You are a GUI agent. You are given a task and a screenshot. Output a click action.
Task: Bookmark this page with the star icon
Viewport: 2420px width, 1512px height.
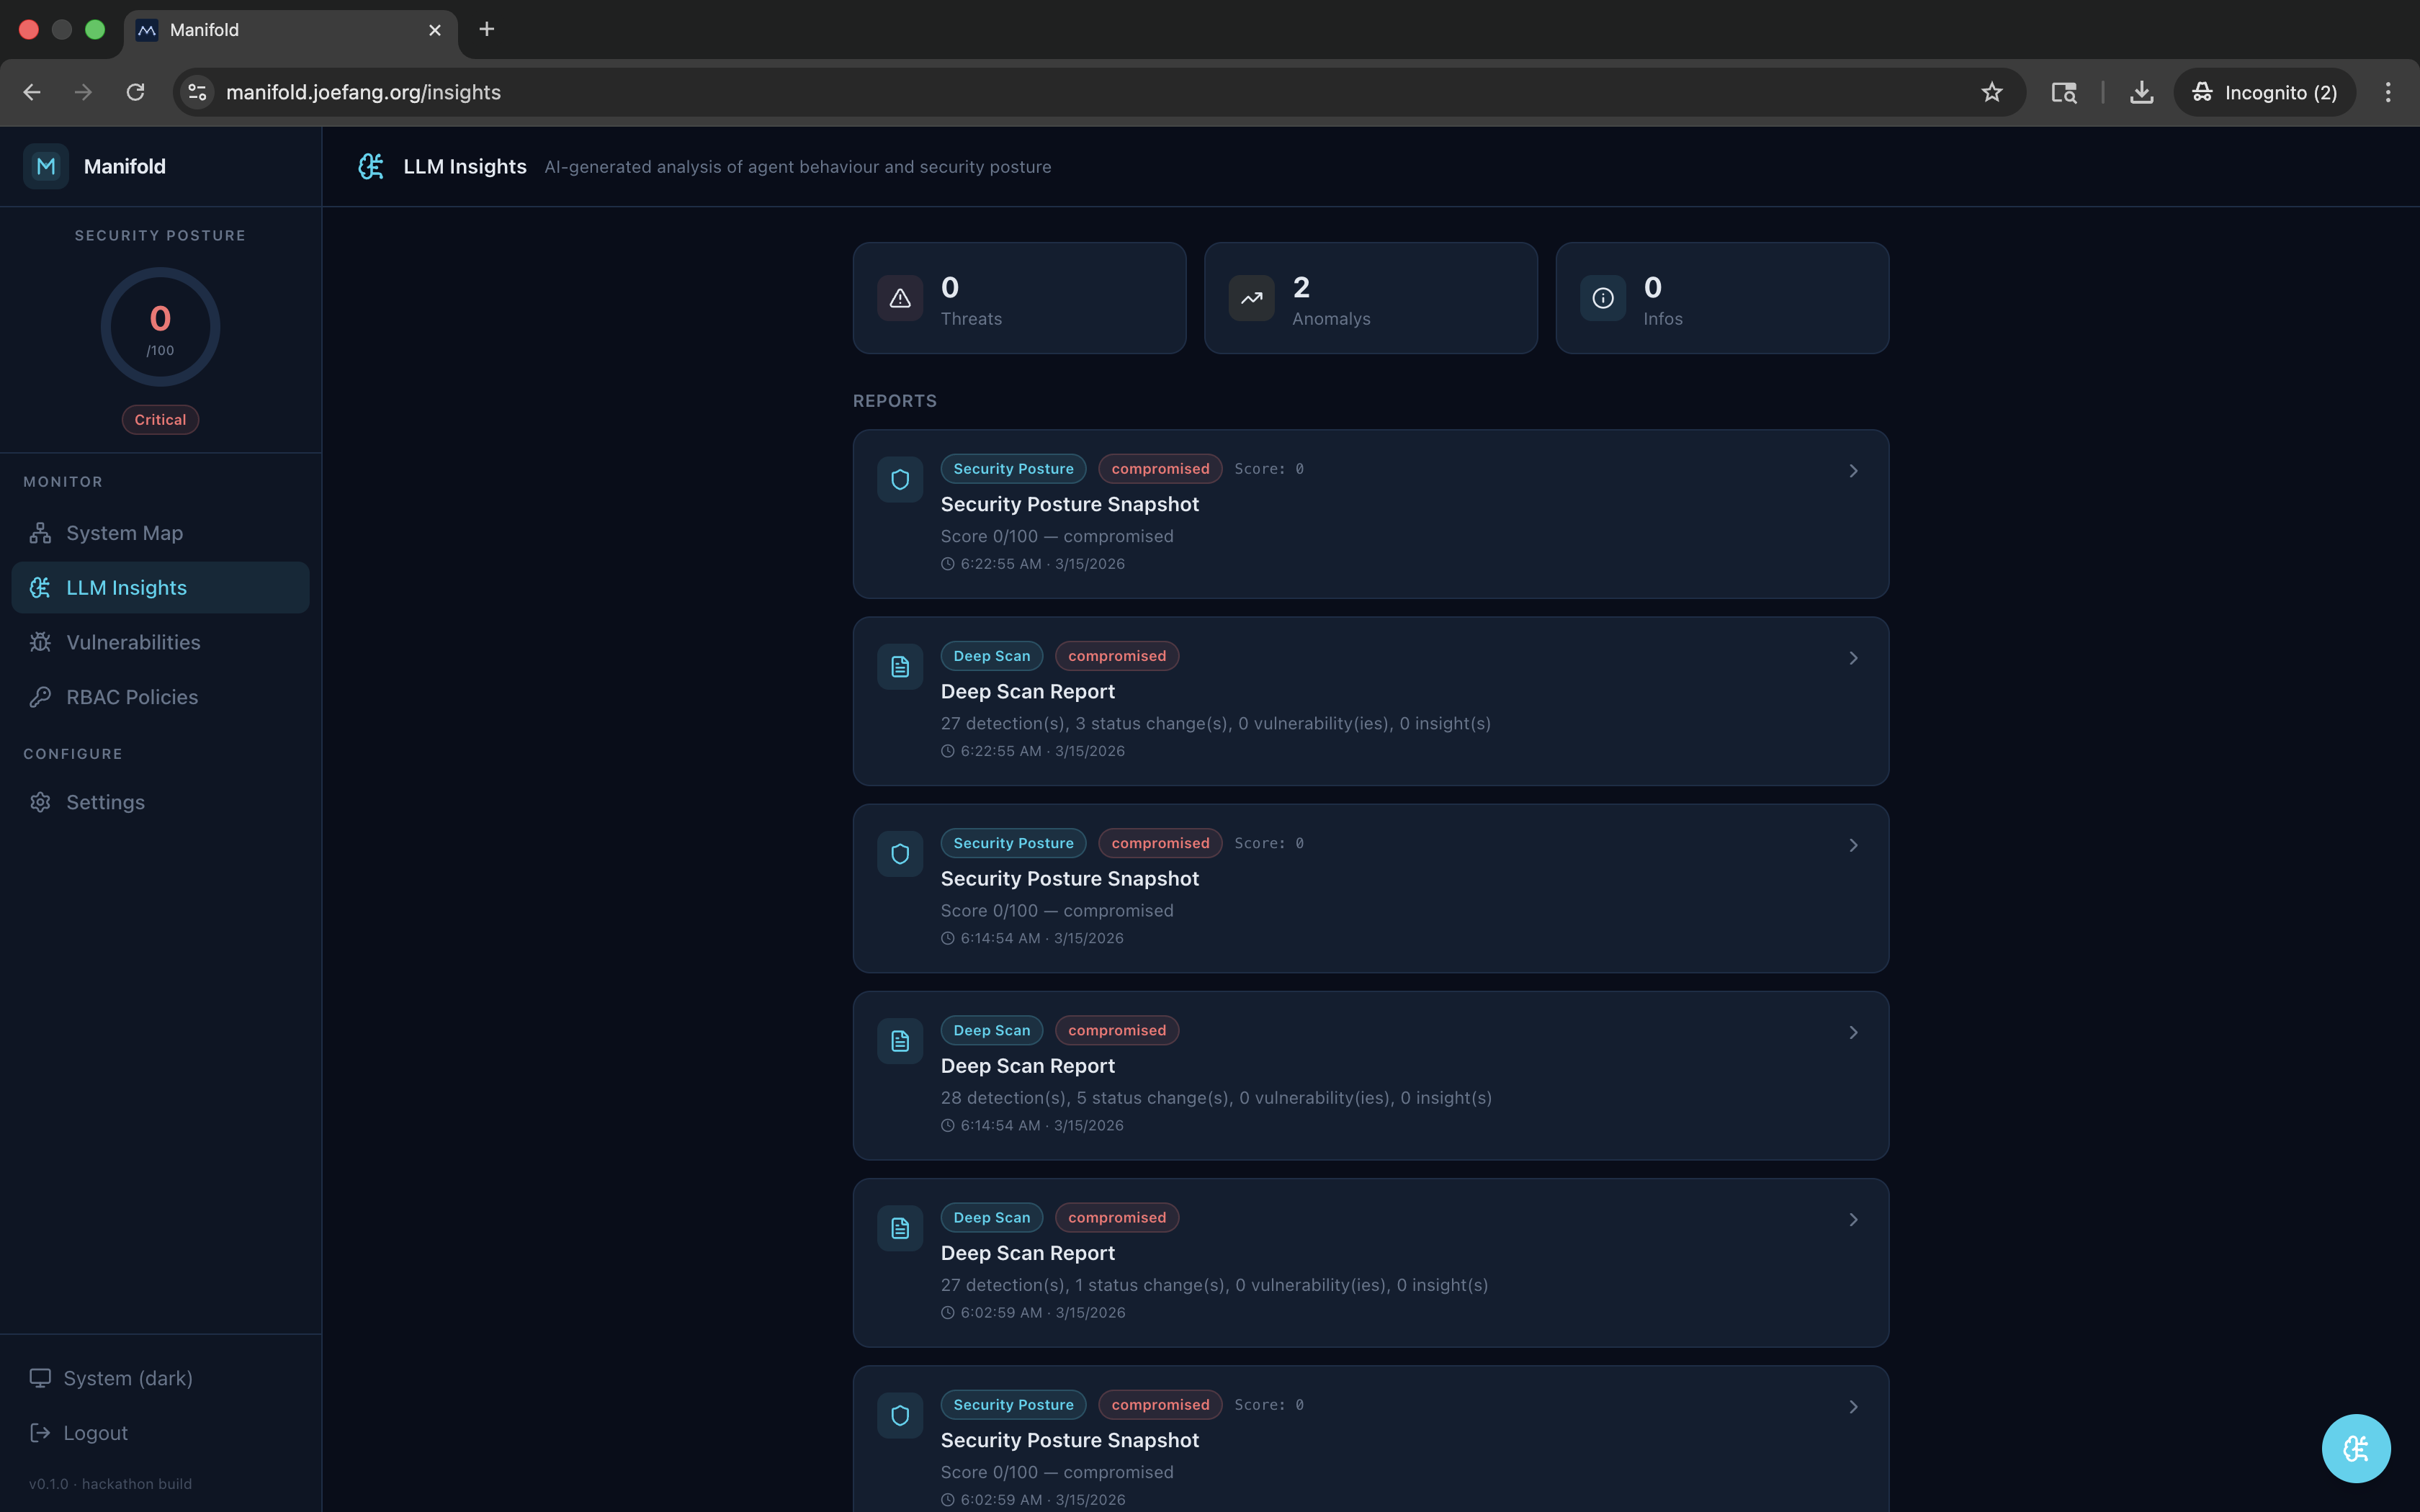click(x=1991, y=92)
